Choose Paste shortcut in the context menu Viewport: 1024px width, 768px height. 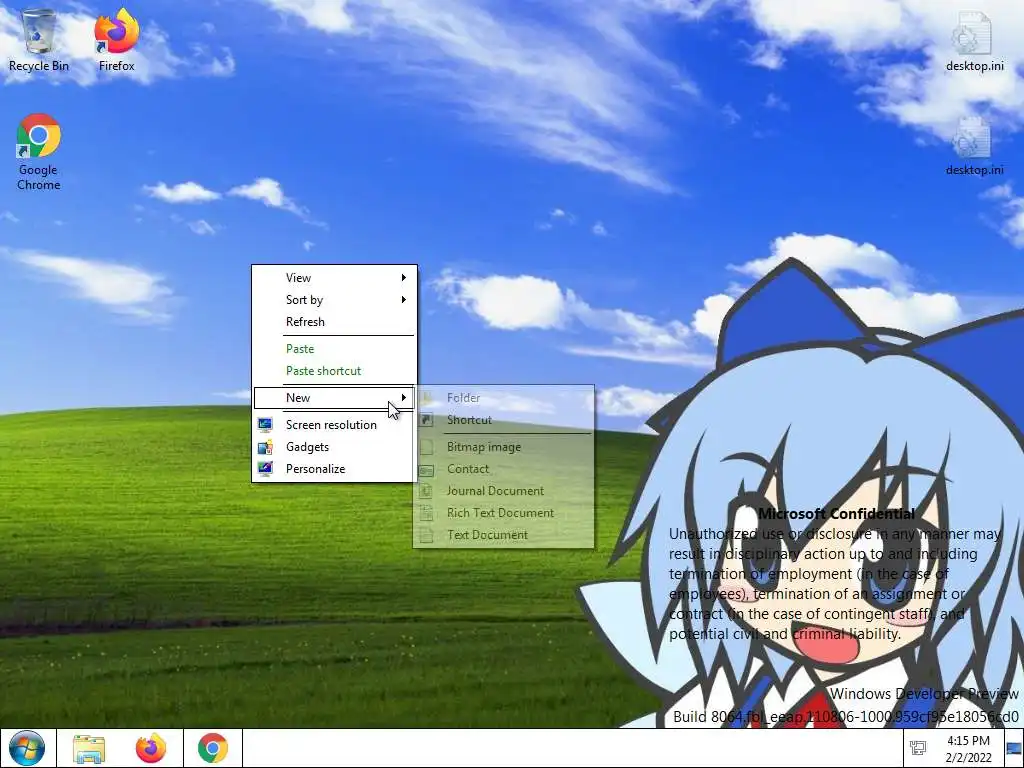click(334, 370)
